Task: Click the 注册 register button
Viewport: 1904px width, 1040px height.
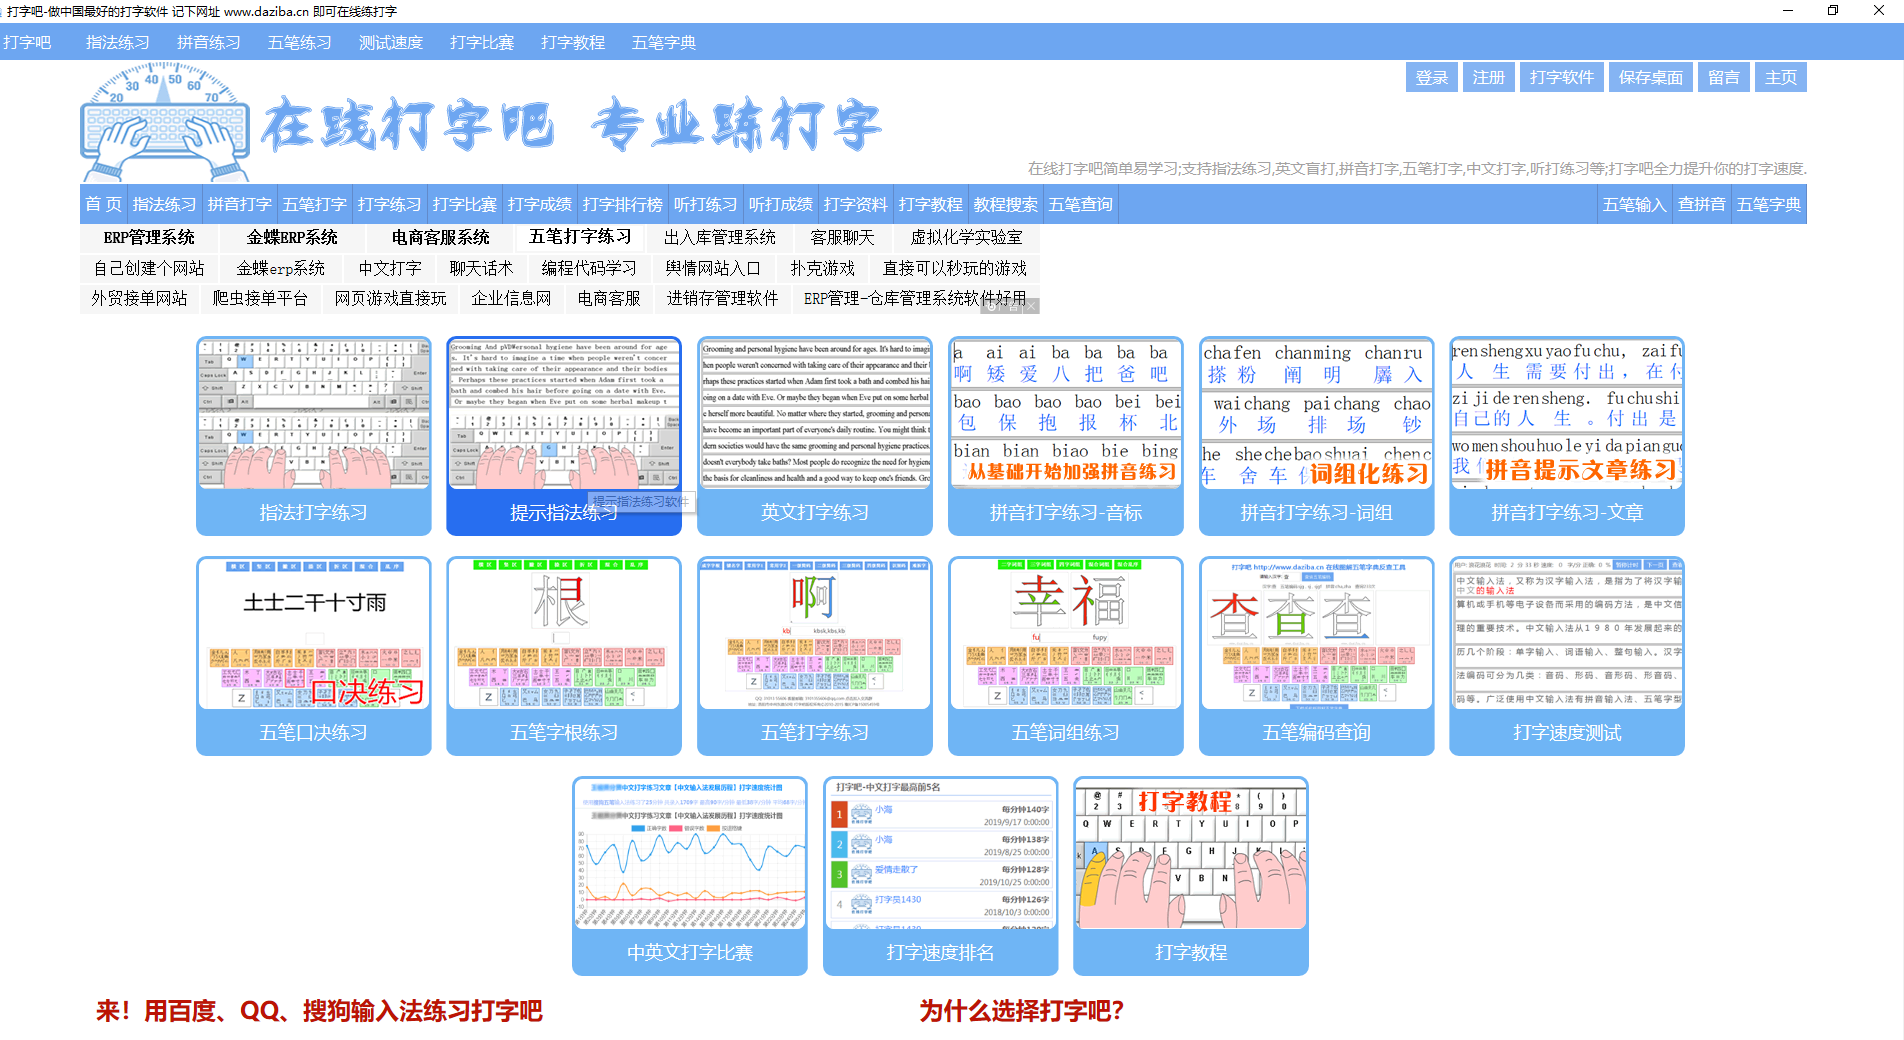Action: click(1489, 77)
